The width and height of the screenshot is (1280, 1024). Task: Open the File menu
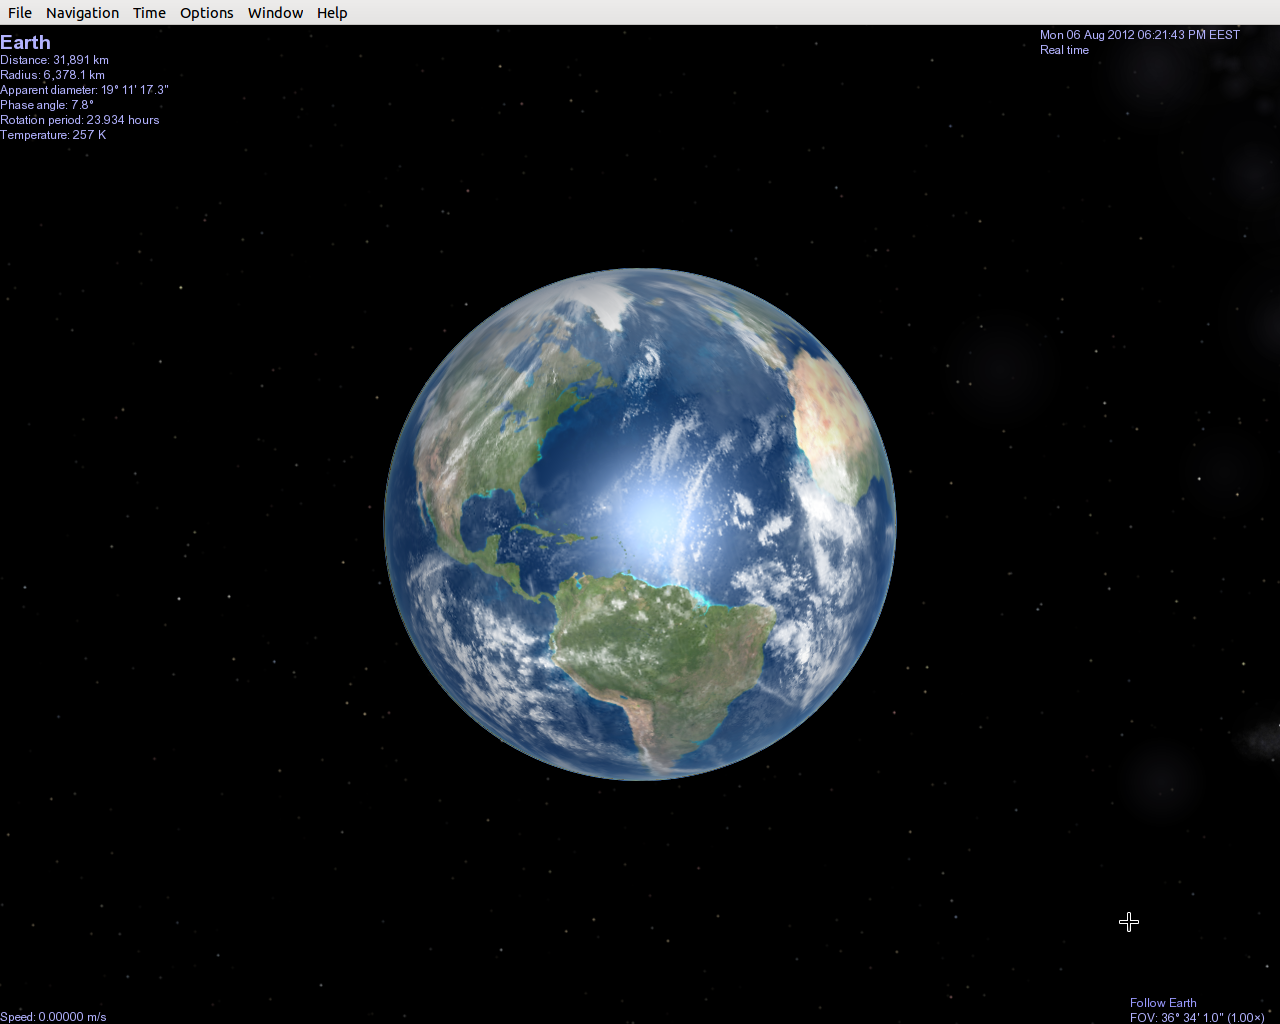pos(19,12)
